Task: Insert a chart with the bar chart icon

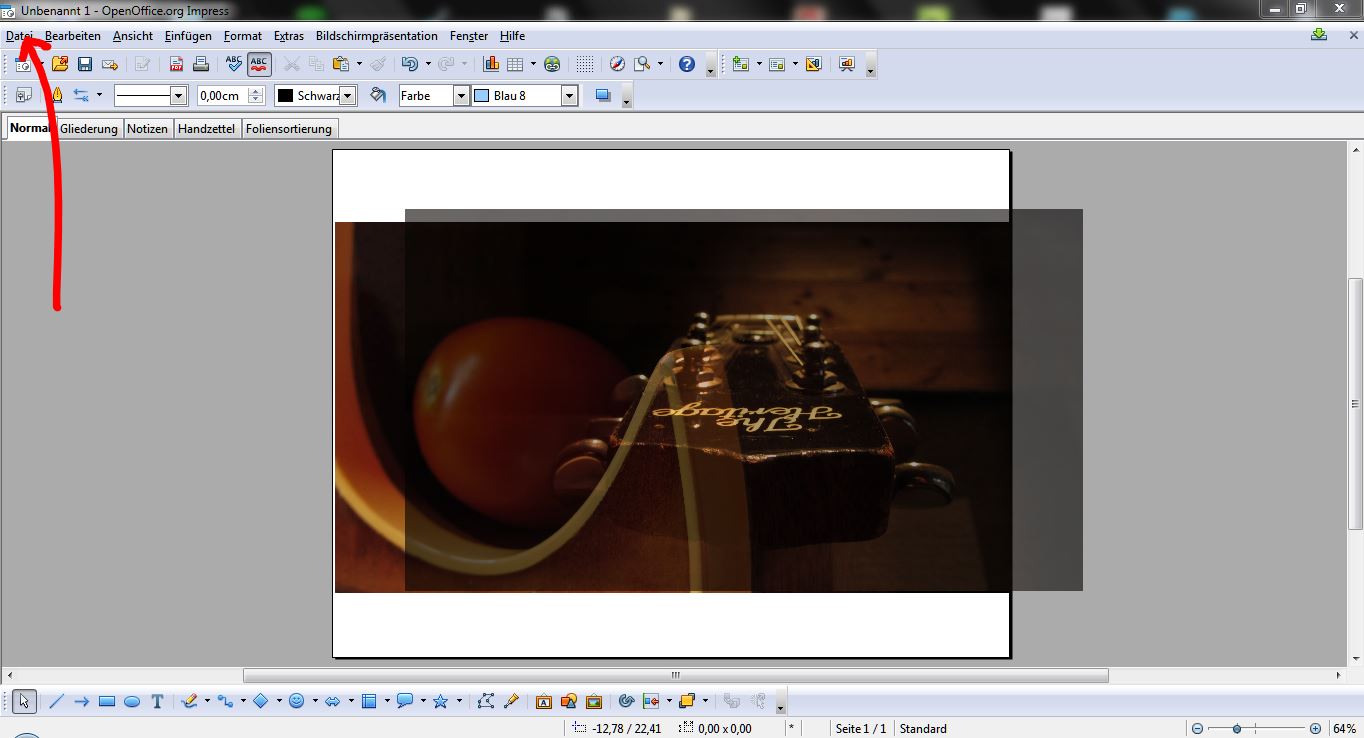Action: pos(491,64)
